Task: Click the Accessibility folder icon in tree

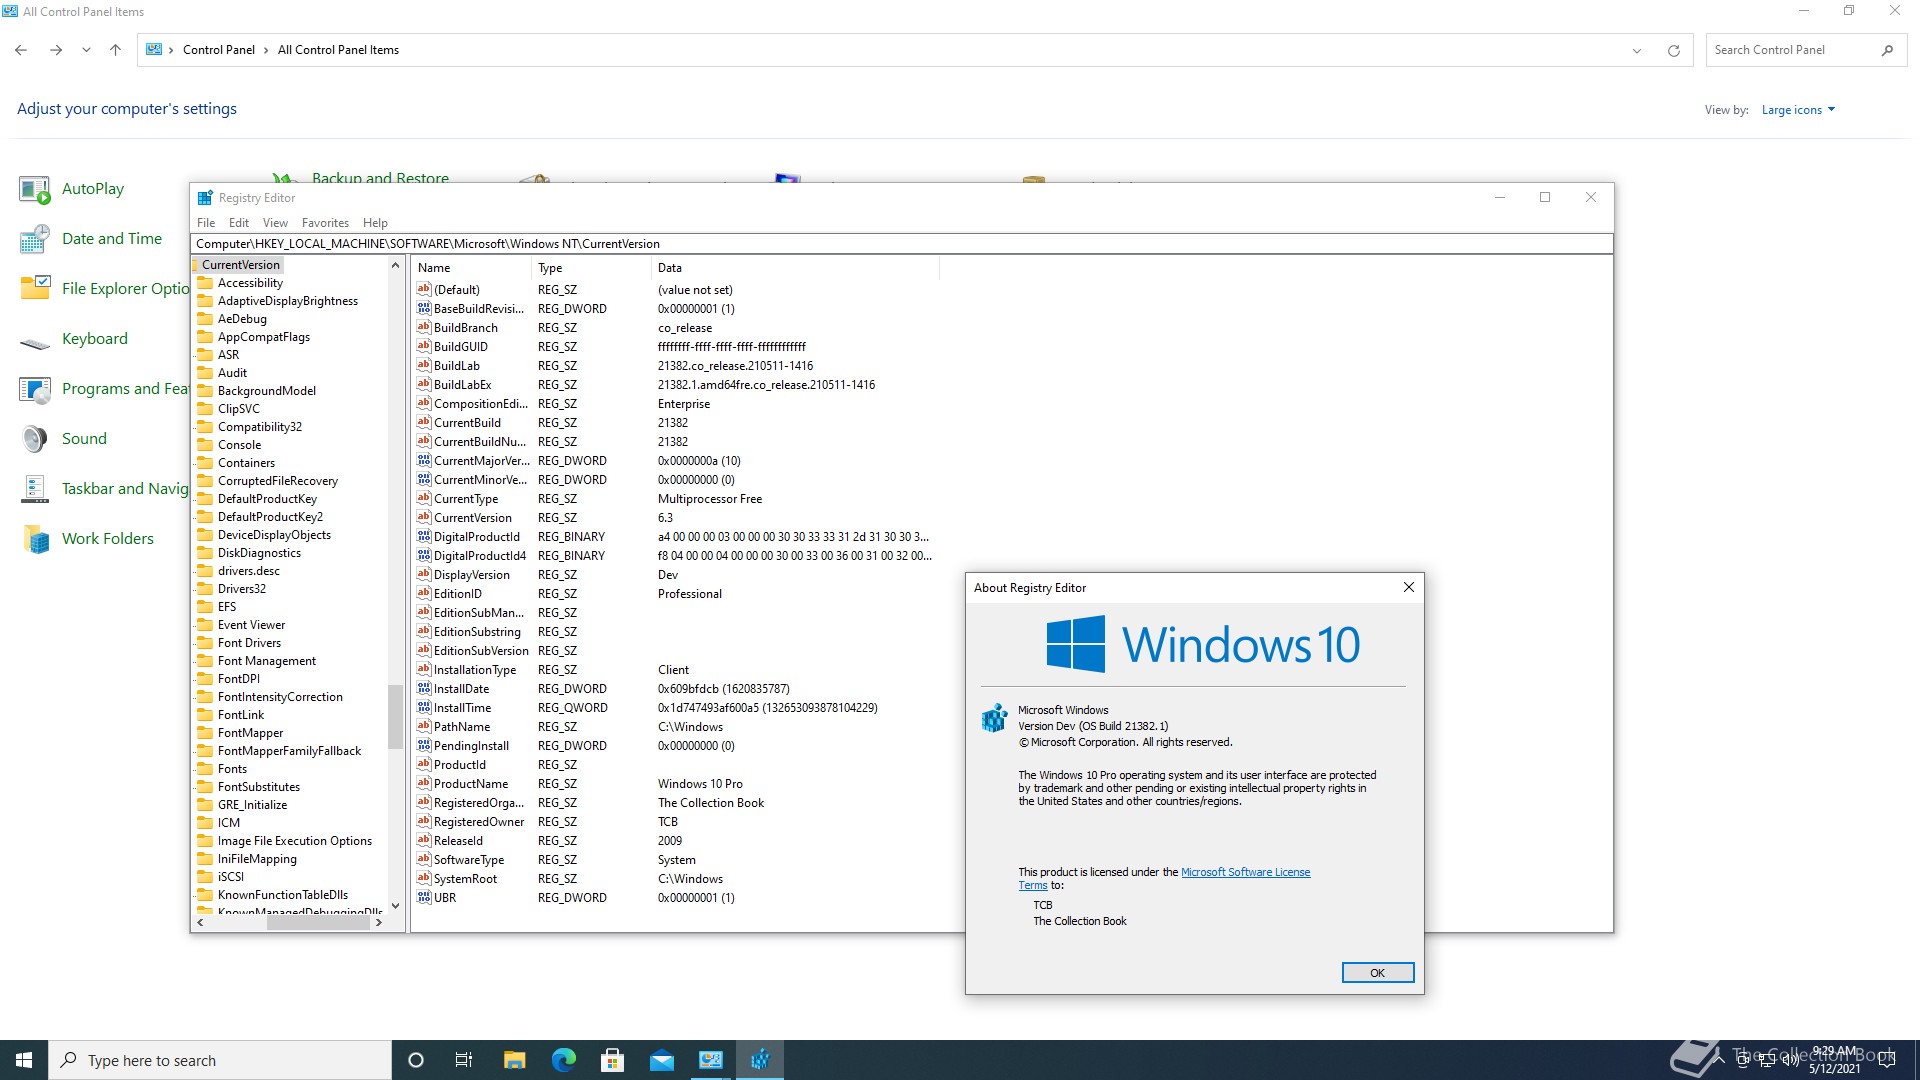Action: point(205,283)
